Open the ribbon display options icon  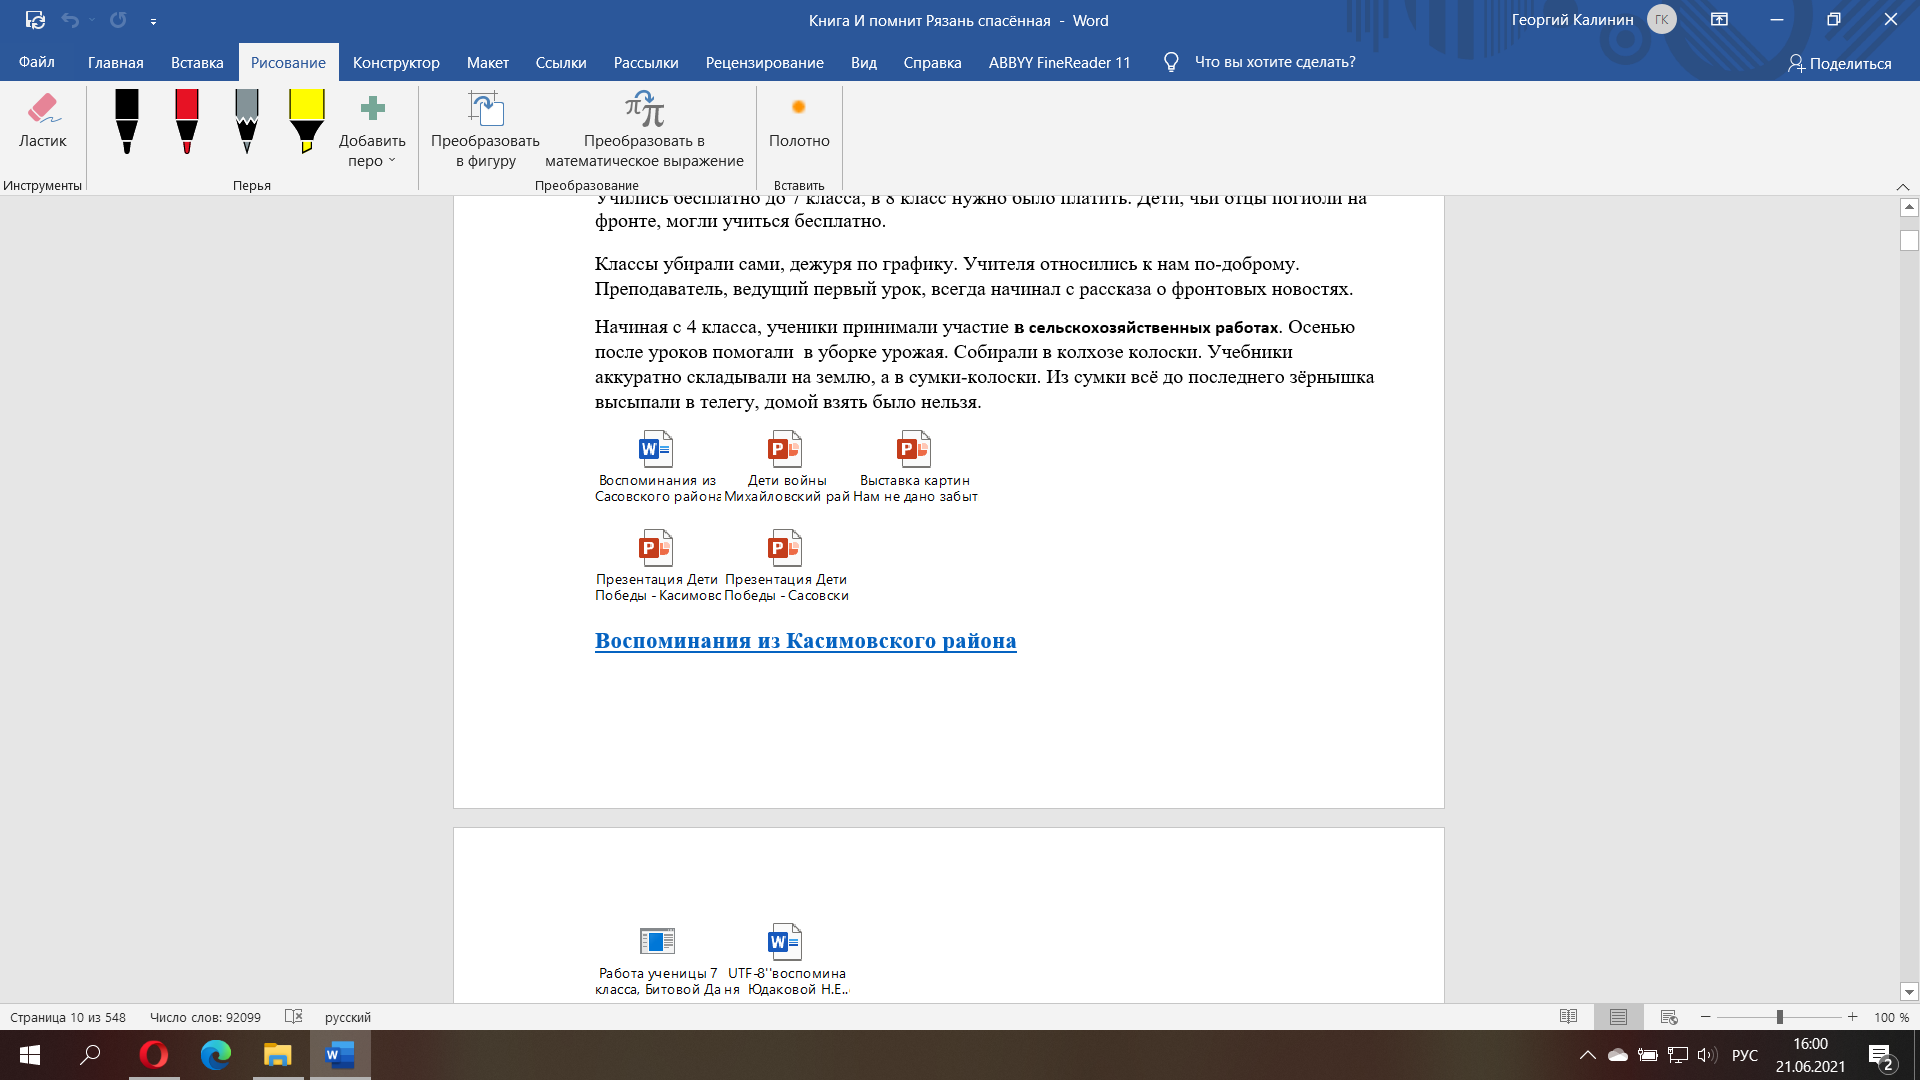coord(1719,20)
